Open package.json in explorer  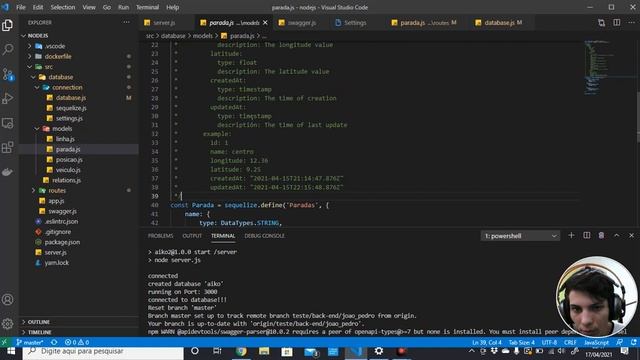click(x=62, y=242)
